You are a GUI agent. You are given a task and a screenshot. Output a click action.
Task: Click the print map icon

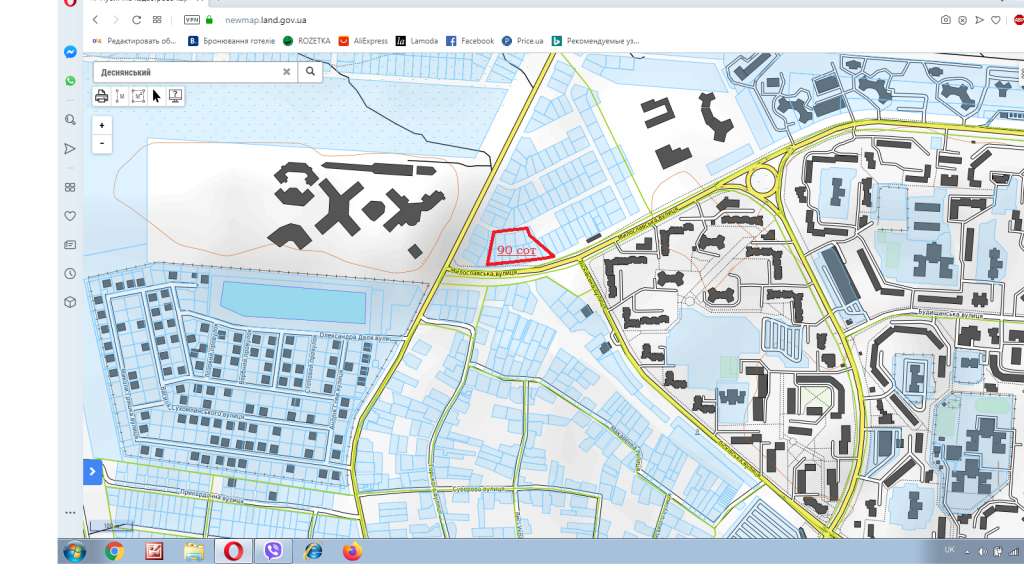[x=101, y=96]
